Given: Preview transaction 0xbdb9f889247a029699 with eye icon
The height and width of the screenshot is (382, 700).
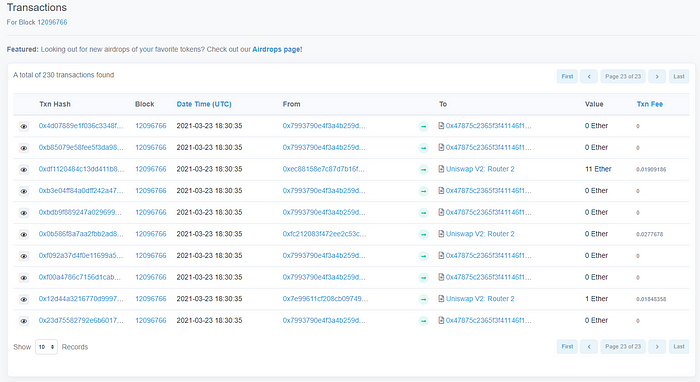Looking at the screenshot, I should pyautogui.click(x=24, y=213).
